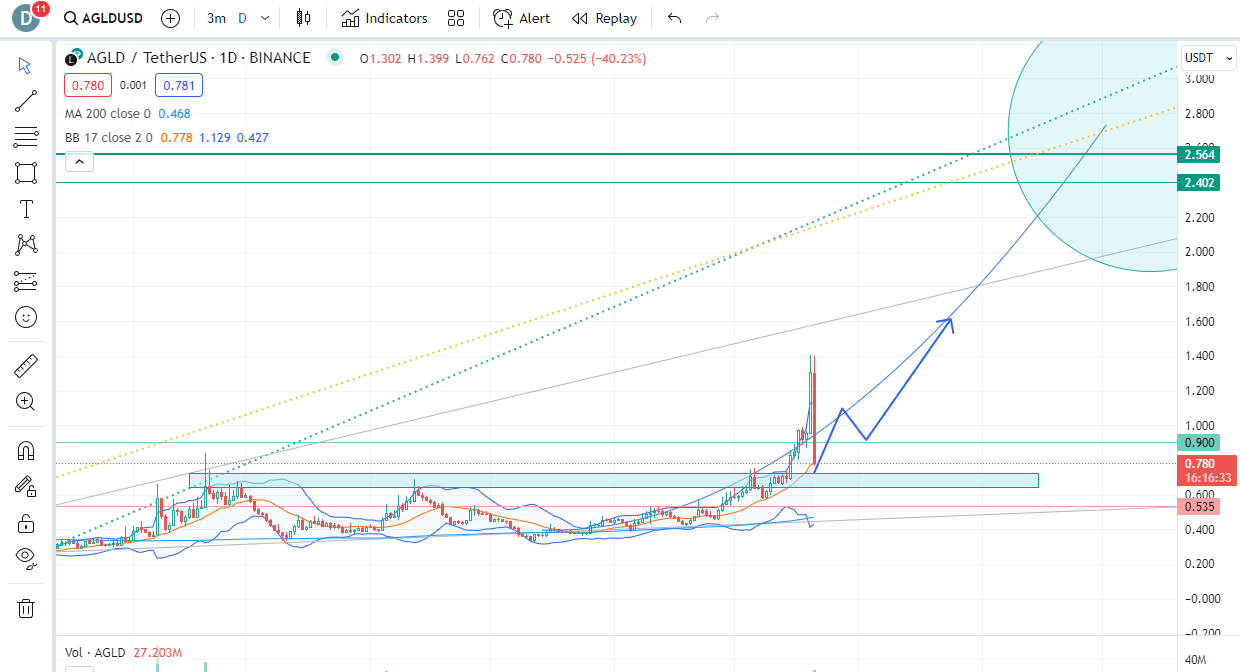Viewport: 1240px width, 672px height.
Task: Hide all drawings with eye icon
Action: [x=26, y=558]
